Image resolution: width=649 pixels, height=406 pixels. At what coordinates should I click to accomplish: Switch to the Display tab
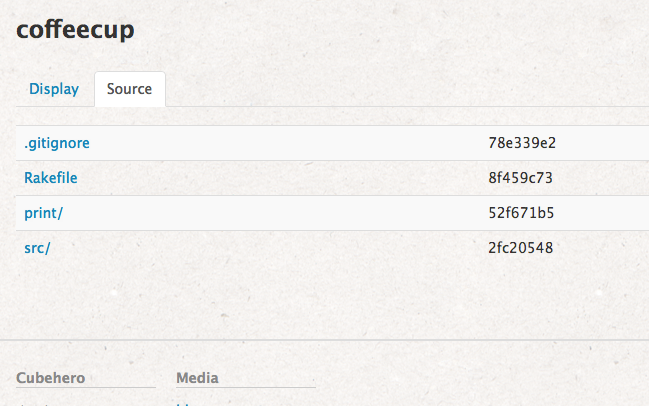[54, 89]
